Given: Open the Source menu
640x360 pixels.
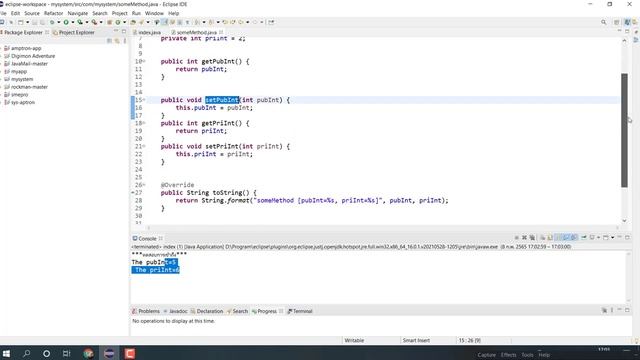Looking at the screenshot, I should [x=32, y=13].
